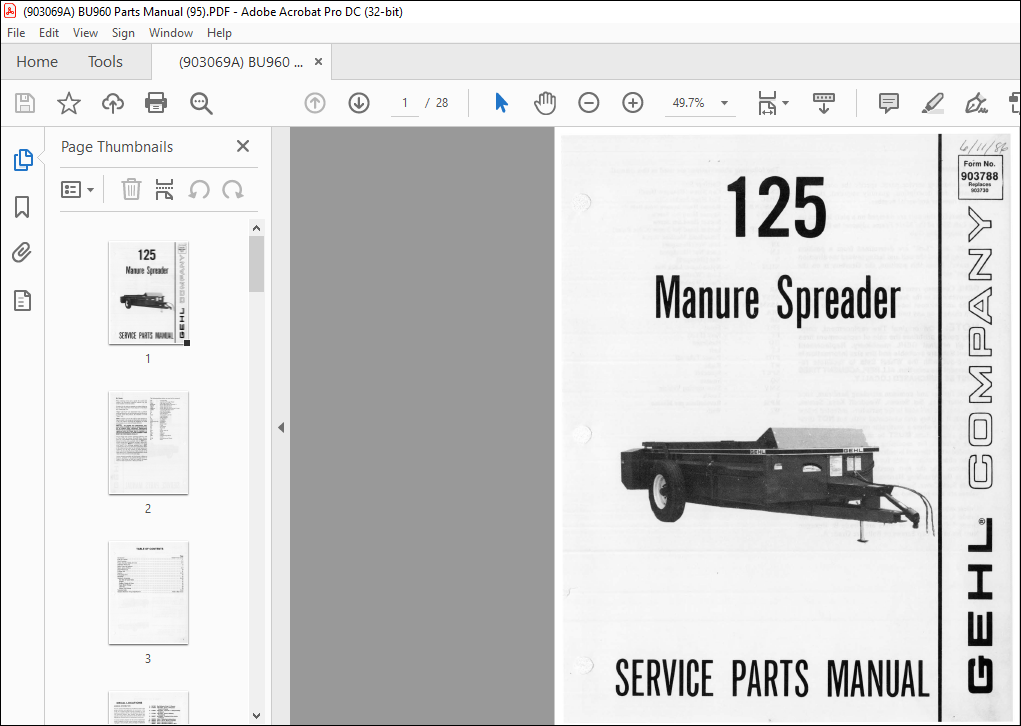
Task: Print the document using the printer icon
Action: pyautogui.click(x=156, y=103)
